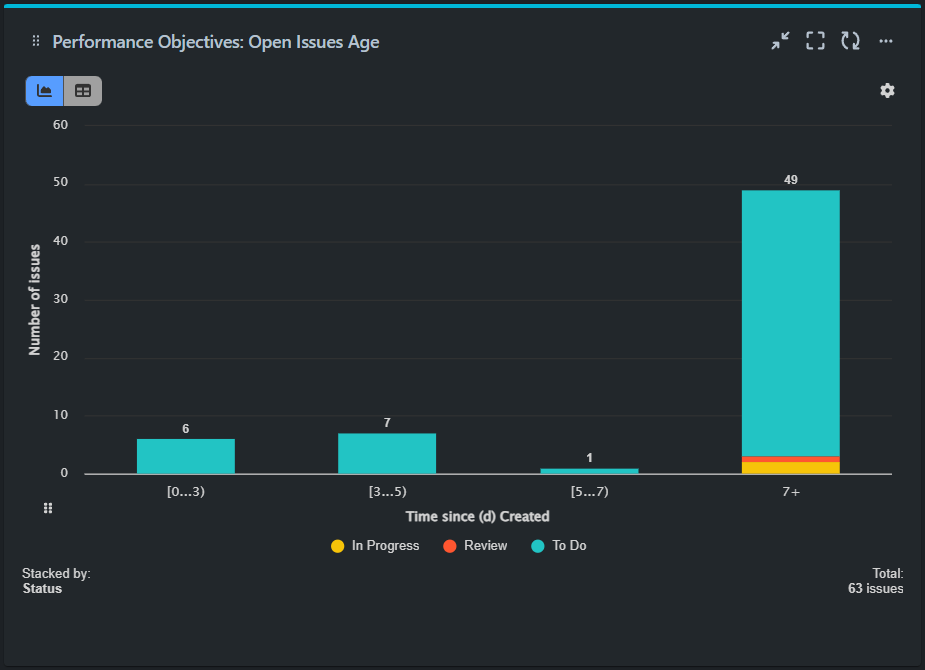Screen dimensions: 925x670
Task: Toggle the In Progress legend entry
Action: [375, 545]
